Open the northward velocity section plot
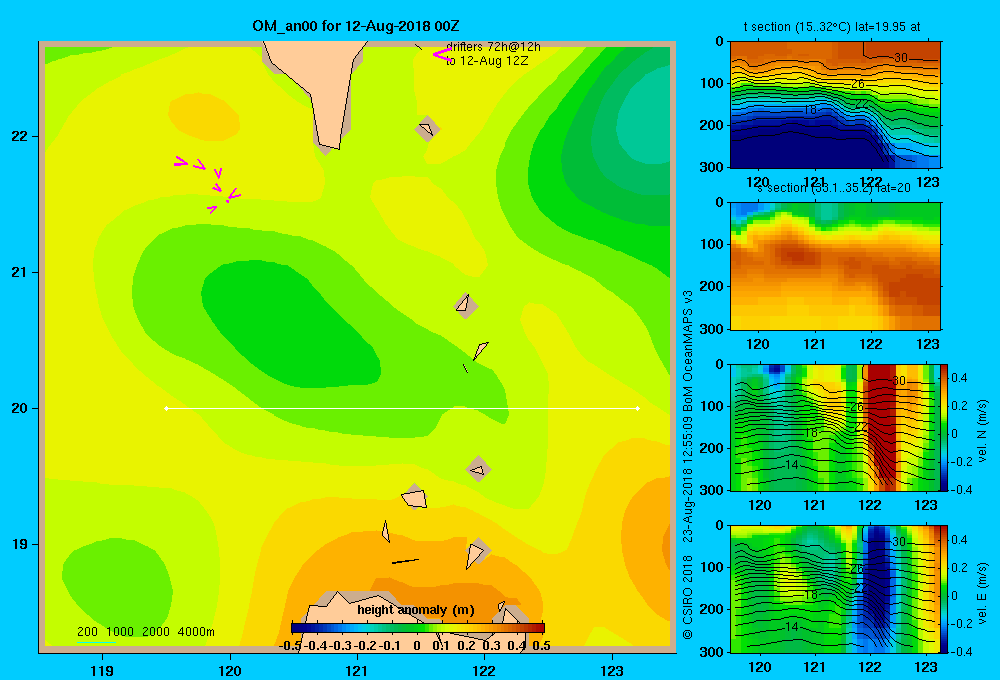The height and width of the screenshot is (680, 1000). [x=835, y=427]
